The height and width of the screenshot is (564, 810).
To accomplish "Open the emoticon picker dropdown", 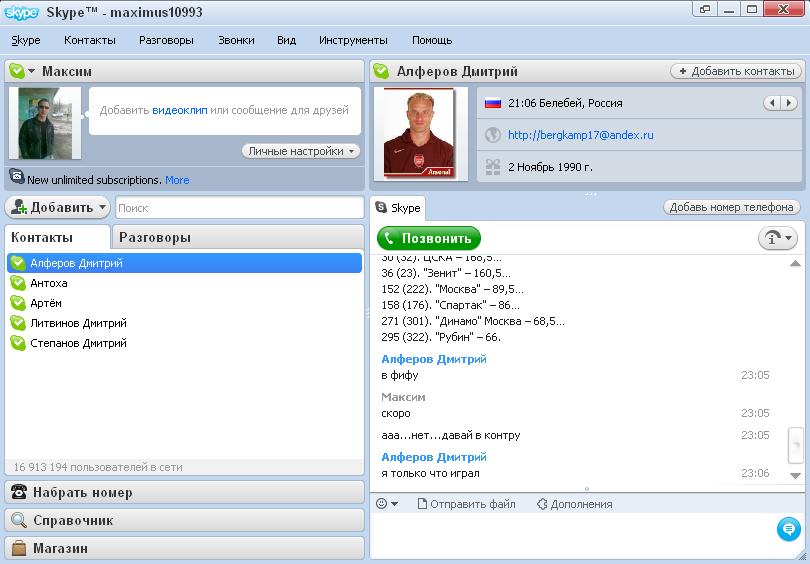I will tap(386, 504).
